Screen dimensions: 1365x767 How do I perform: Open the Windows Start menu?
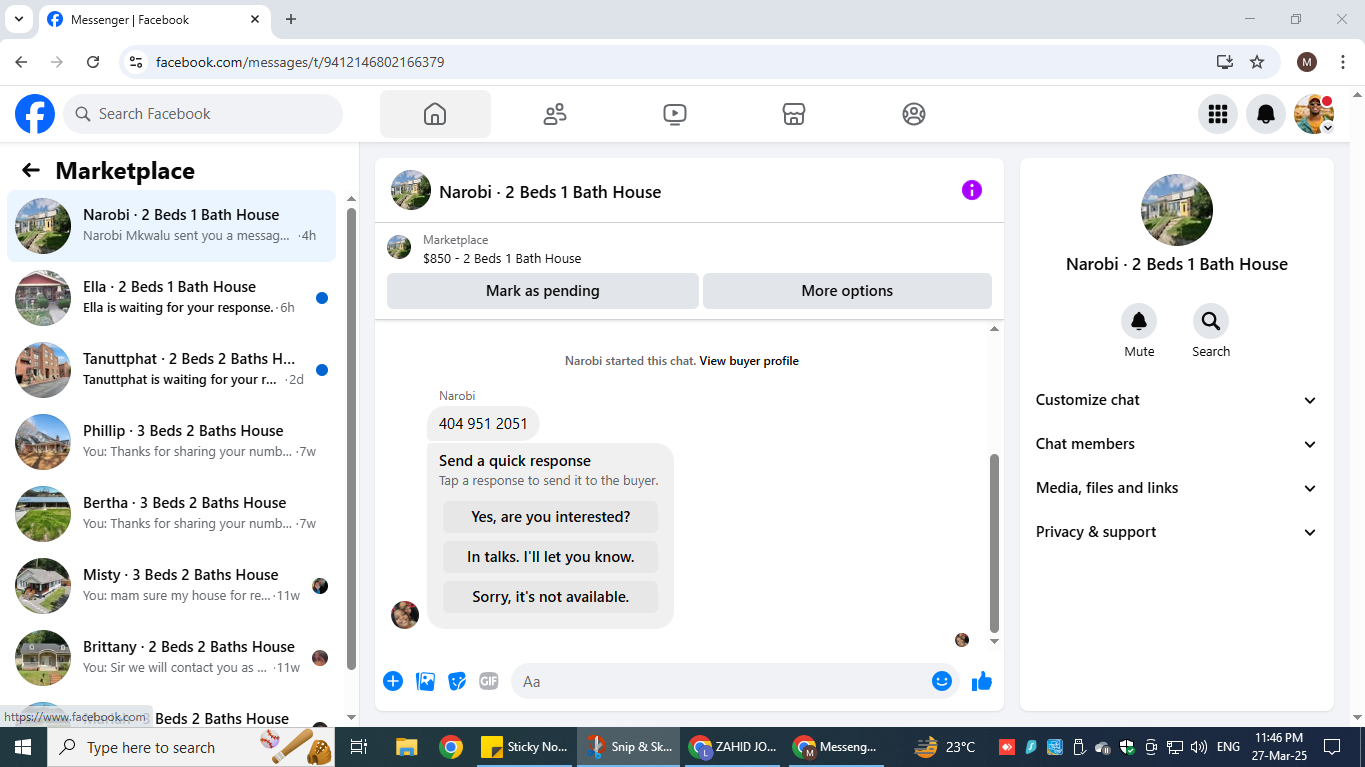22,747
